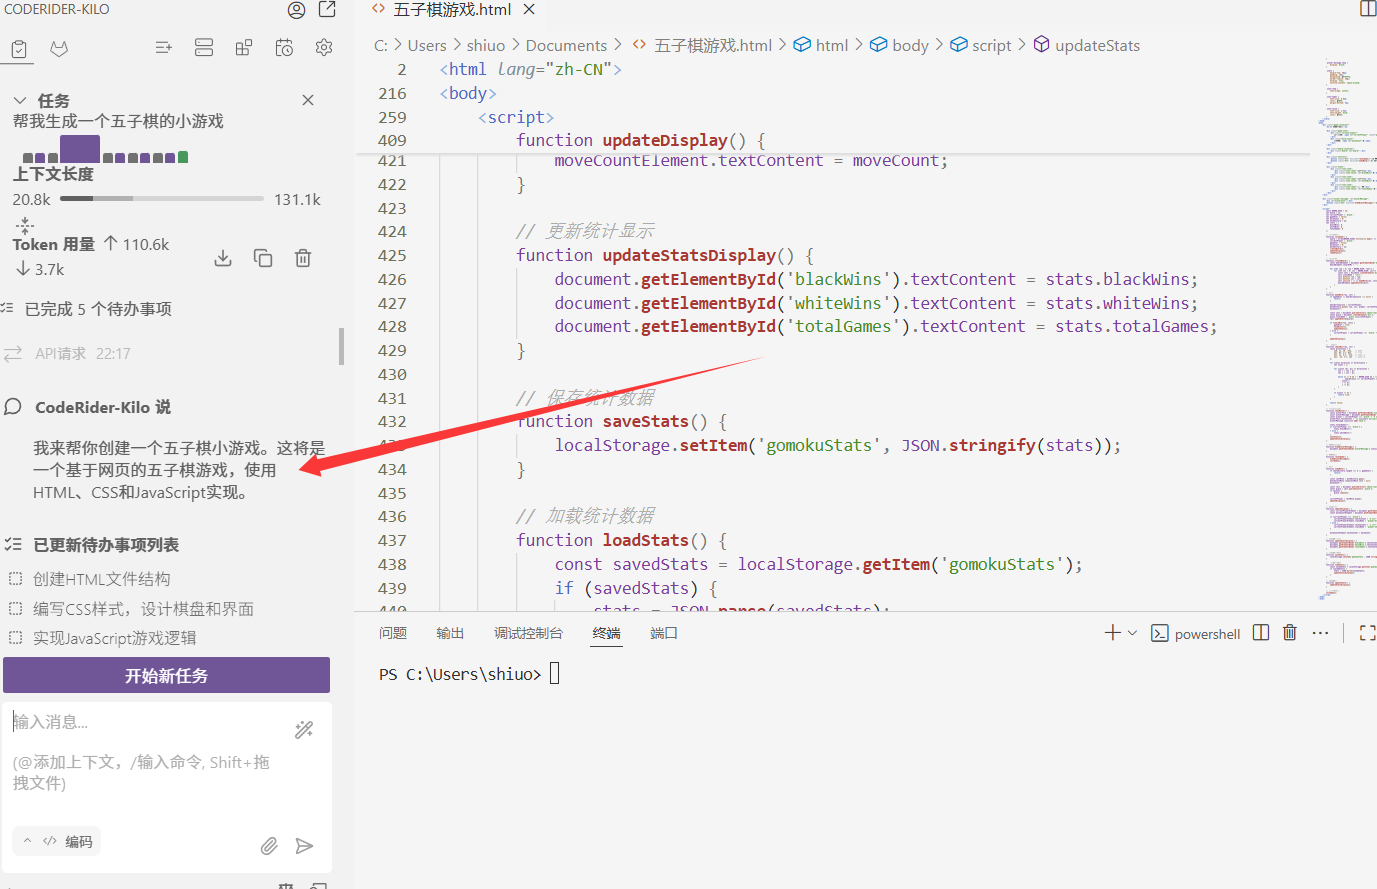Click the split editor icon
1377x889 pixels.
1368,9
